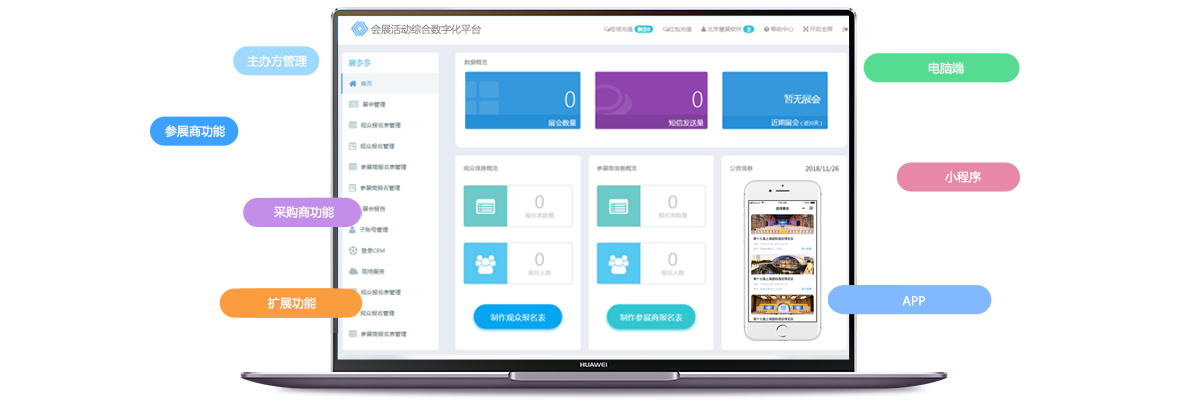Click 红包充值 in the top bar

(x=676, y=30)
